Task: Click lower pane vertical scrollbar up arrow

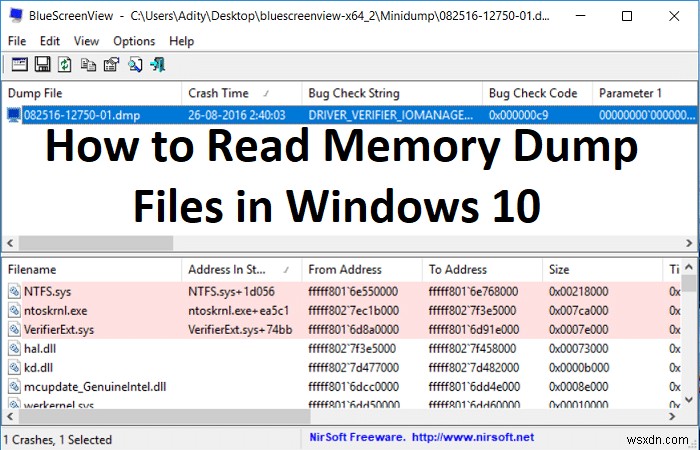Action: [x=689, y=267]
